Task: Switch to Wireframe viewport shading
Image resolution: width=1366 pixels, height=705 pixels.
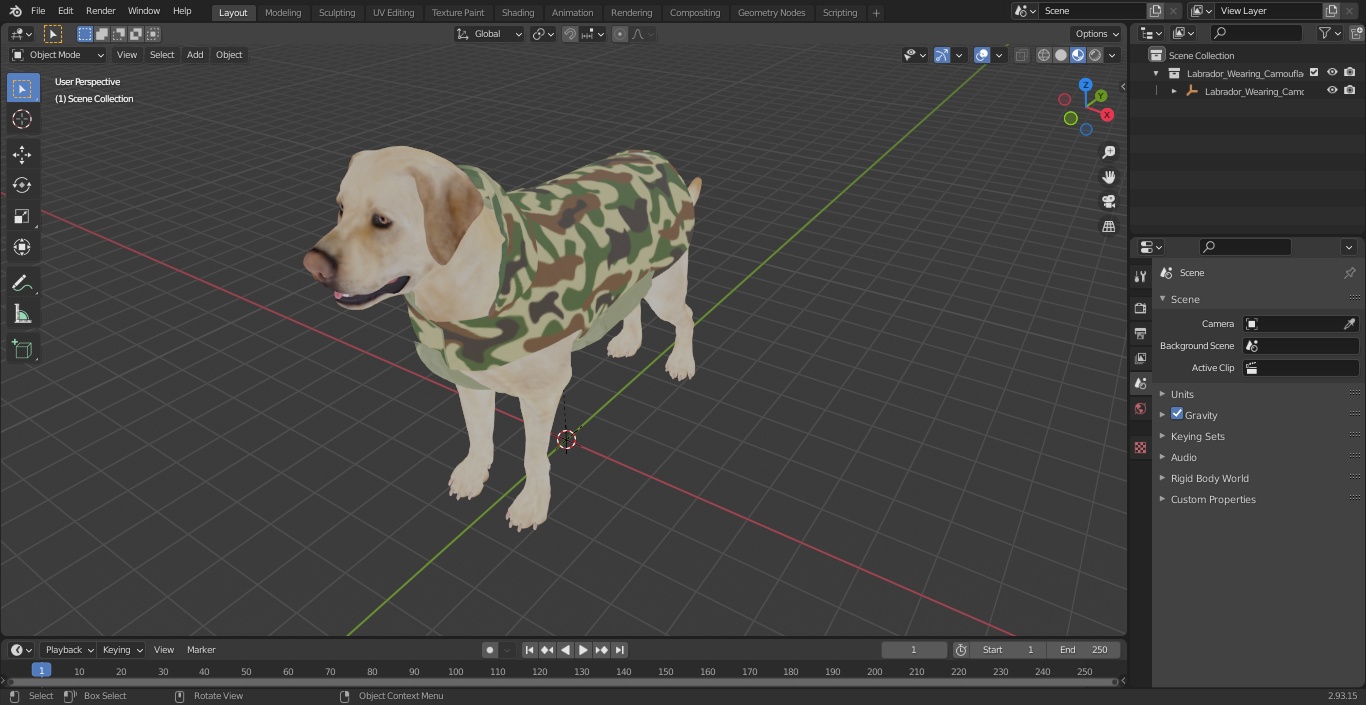Action: click(1044, 55)
